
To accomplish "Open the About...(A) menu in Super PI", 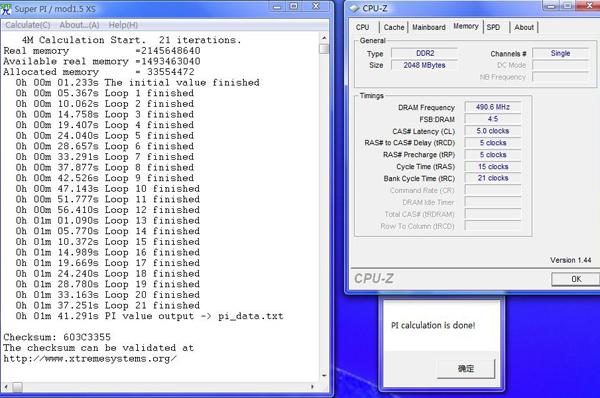I will pyautogui.click(x=79, y=25).
